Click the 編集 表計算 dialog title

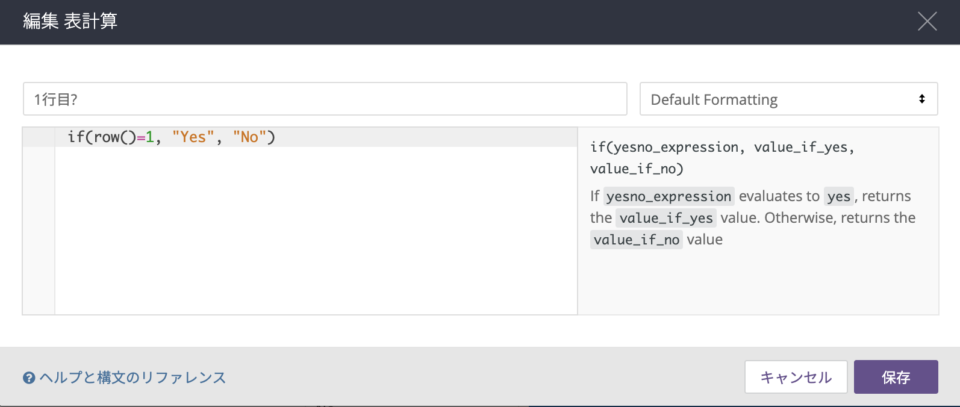click(x=70, y=21)
